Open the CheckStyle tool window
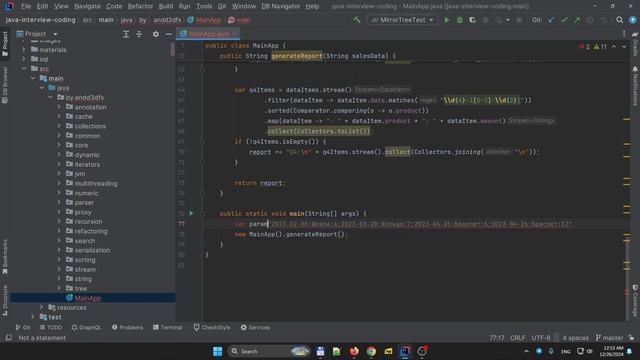This screenshot has height=360, width=640. pyautogui.click(x=212, y=327)
